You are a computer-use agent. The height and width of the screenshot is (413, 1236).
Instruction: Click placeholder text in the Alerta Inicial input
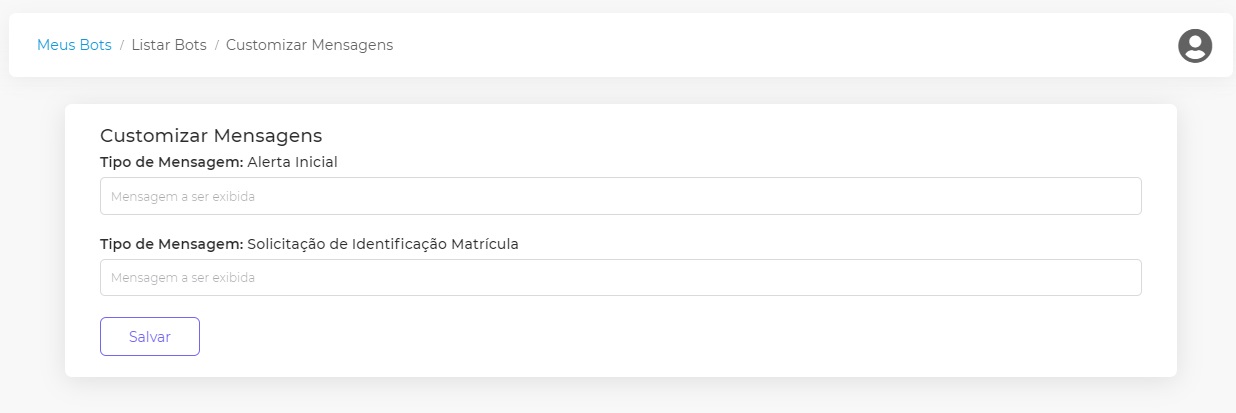tap(183, 197)
